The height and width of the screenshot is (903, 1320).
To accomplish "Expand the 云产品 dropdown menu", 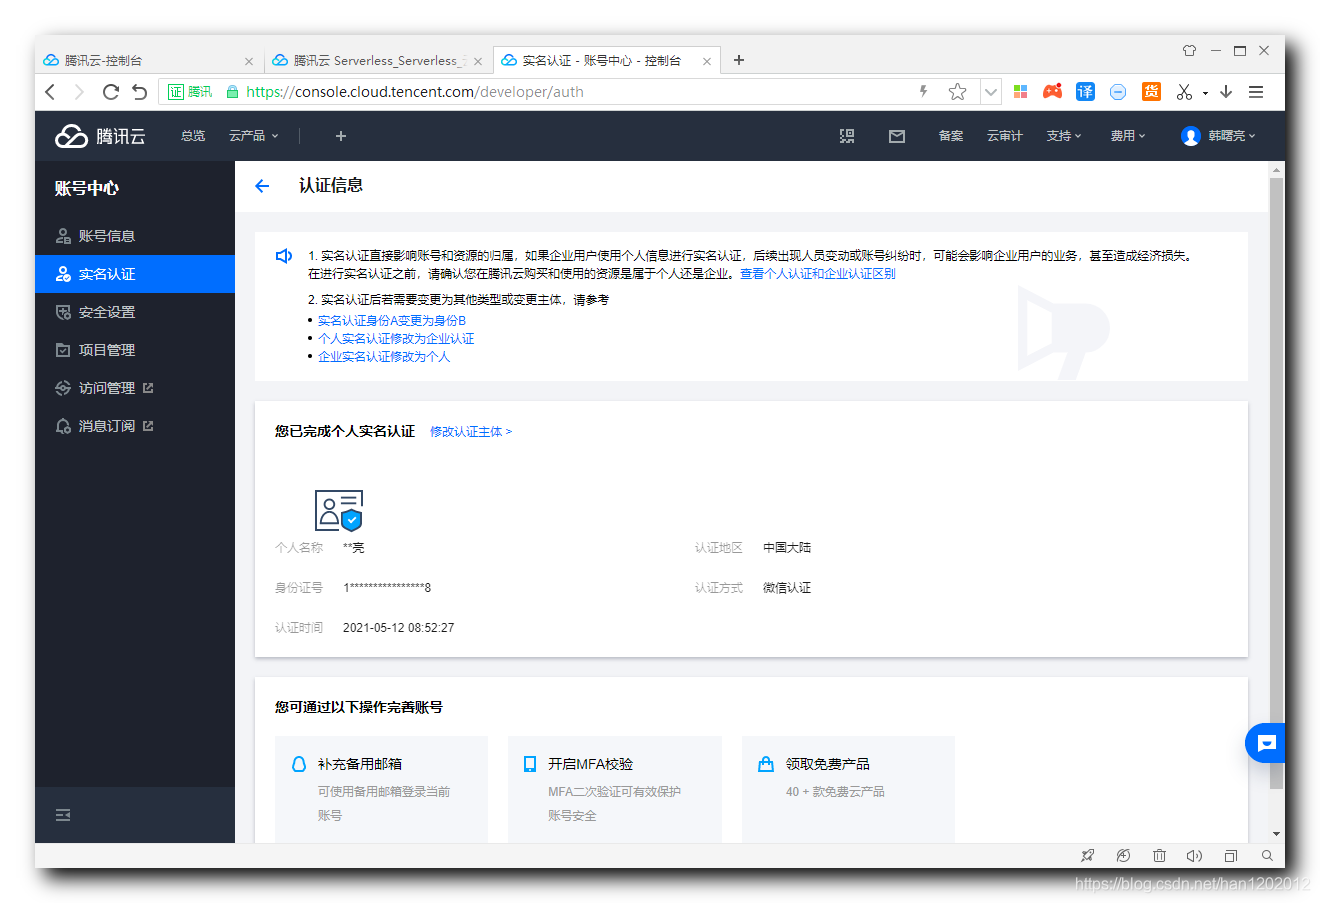I will pyautogui.click(x=254, y=136).
